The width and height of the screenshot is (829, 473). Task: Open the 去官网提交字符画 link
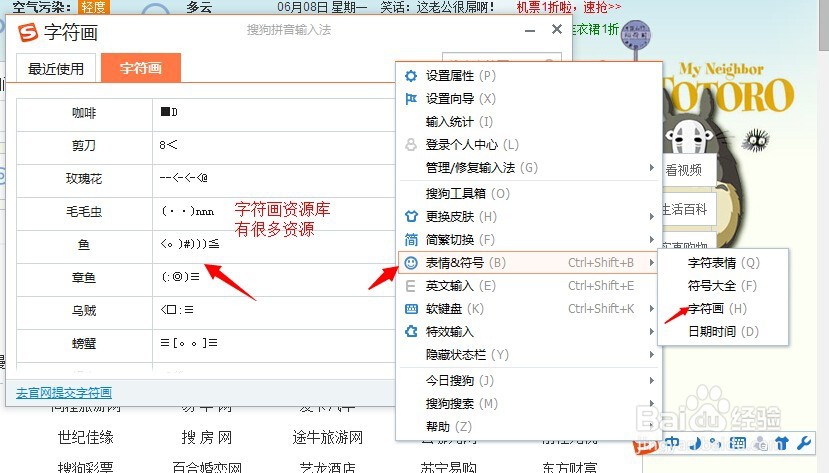[x=63, y=393]
